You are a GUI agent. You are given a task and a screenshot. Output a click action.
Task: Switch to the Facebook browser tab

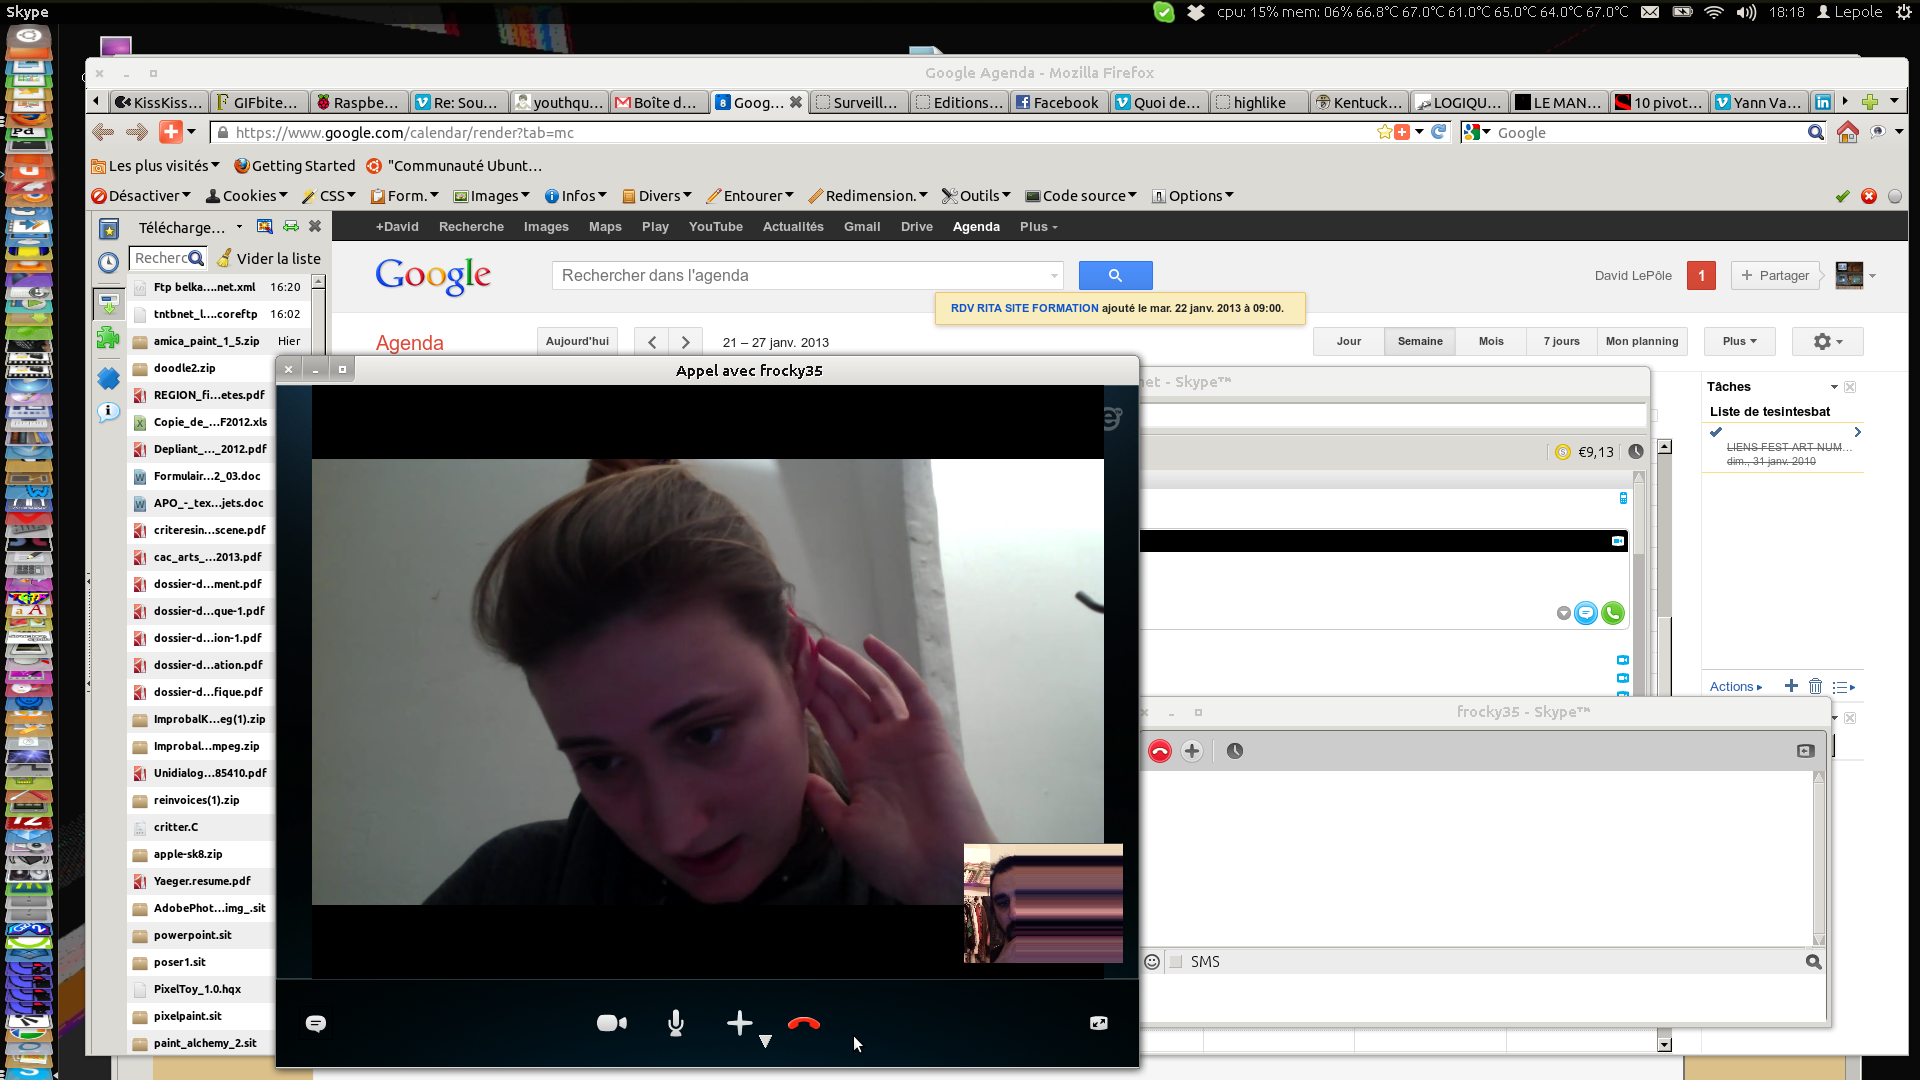coord(1058,102)
